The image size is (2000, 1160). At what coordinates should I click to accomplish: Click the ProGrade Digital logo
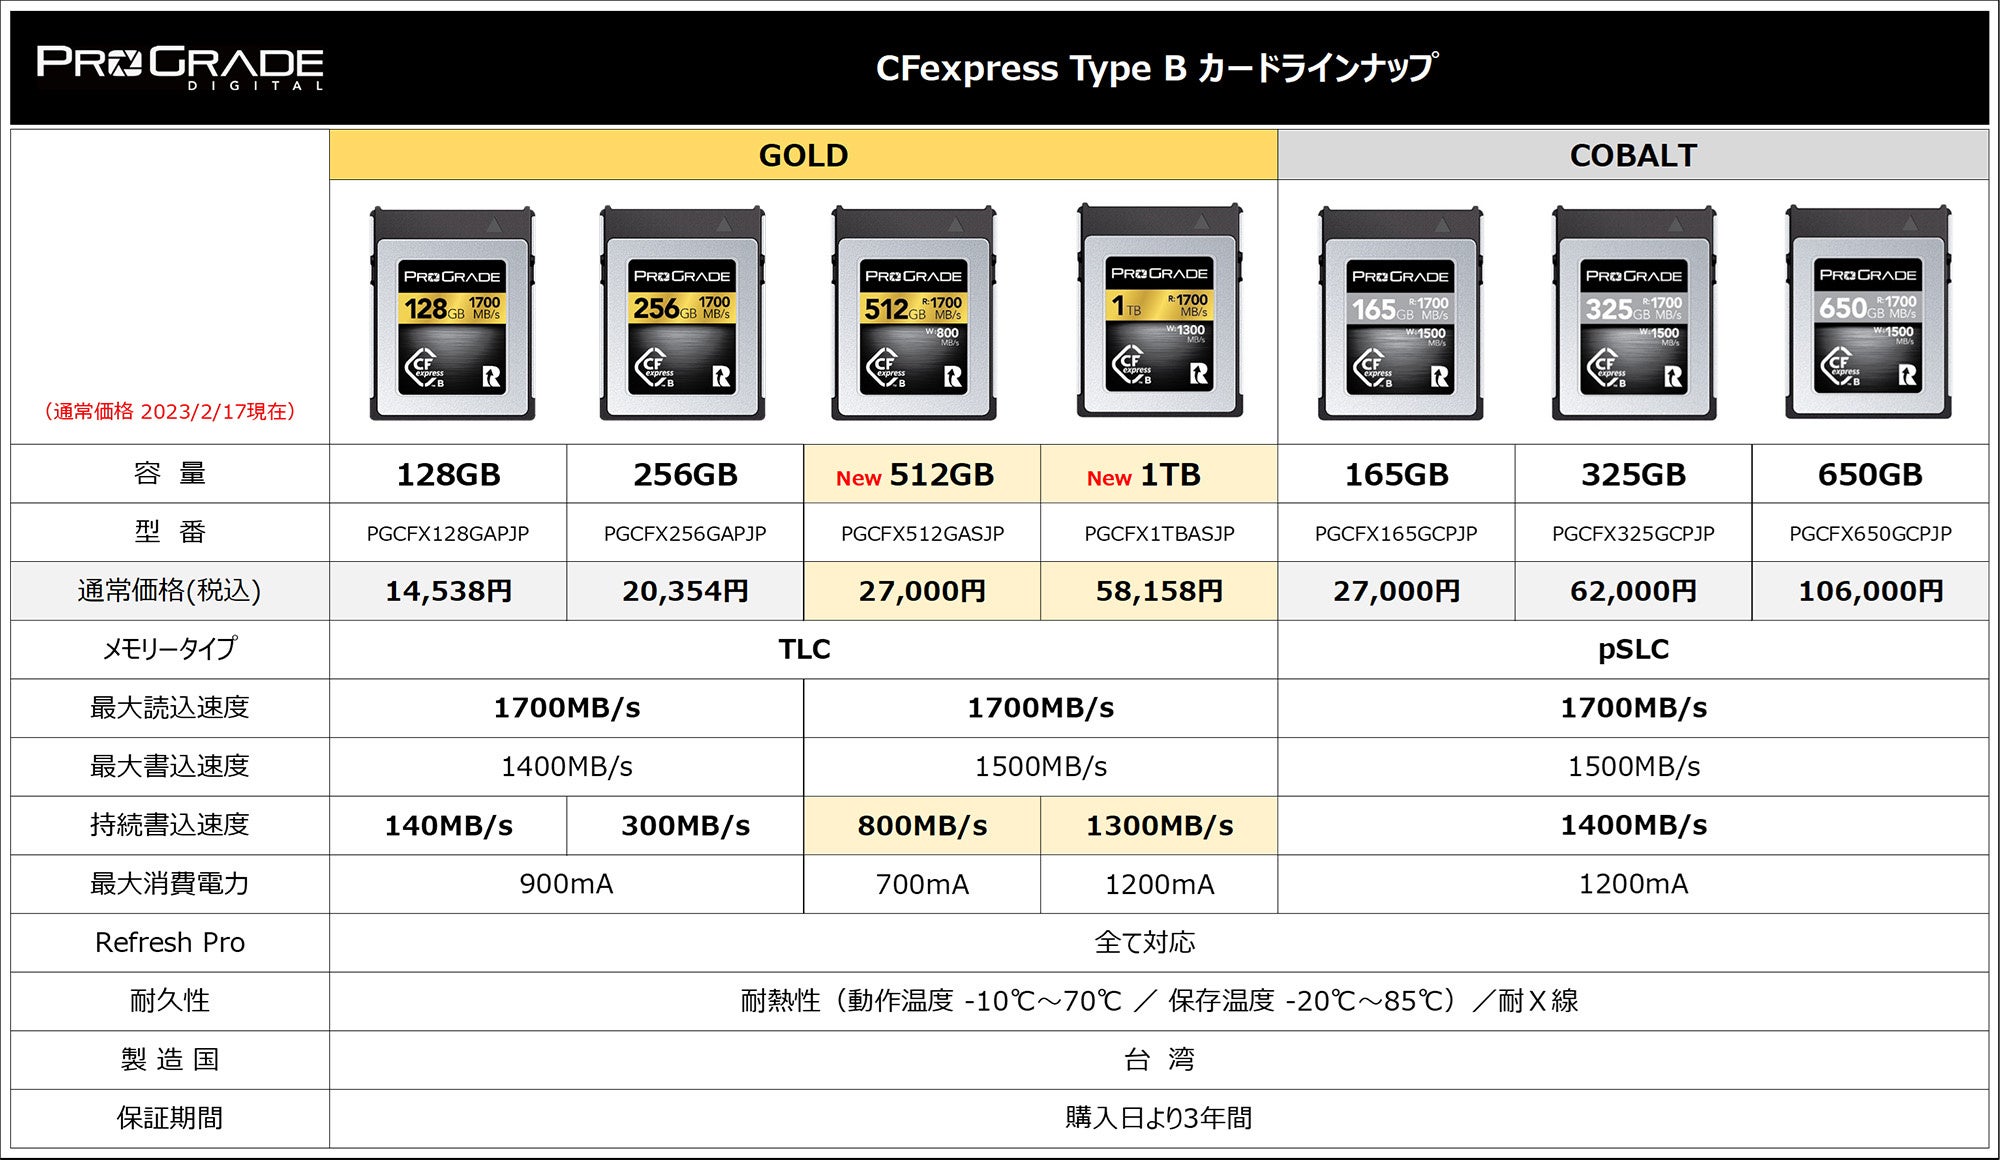pyautogui.click(x=178, y=68)
